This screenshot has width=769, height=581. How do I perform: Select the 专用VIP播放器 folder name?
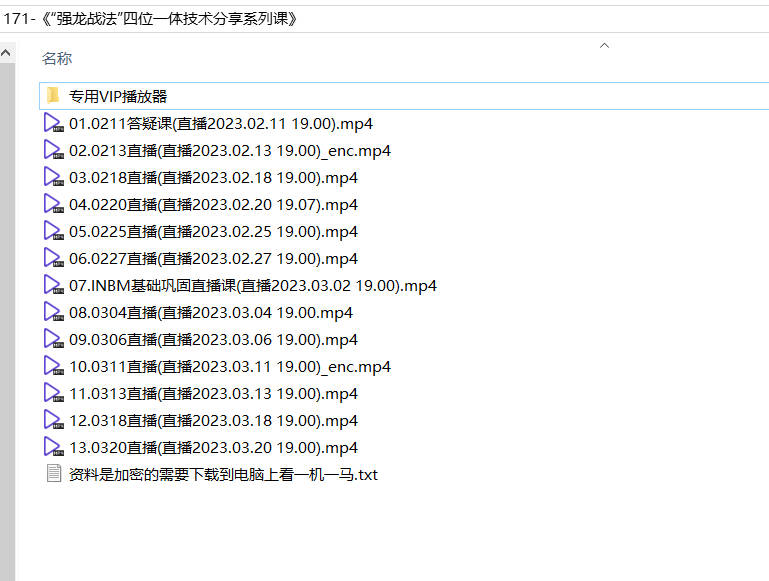point(118,96)
